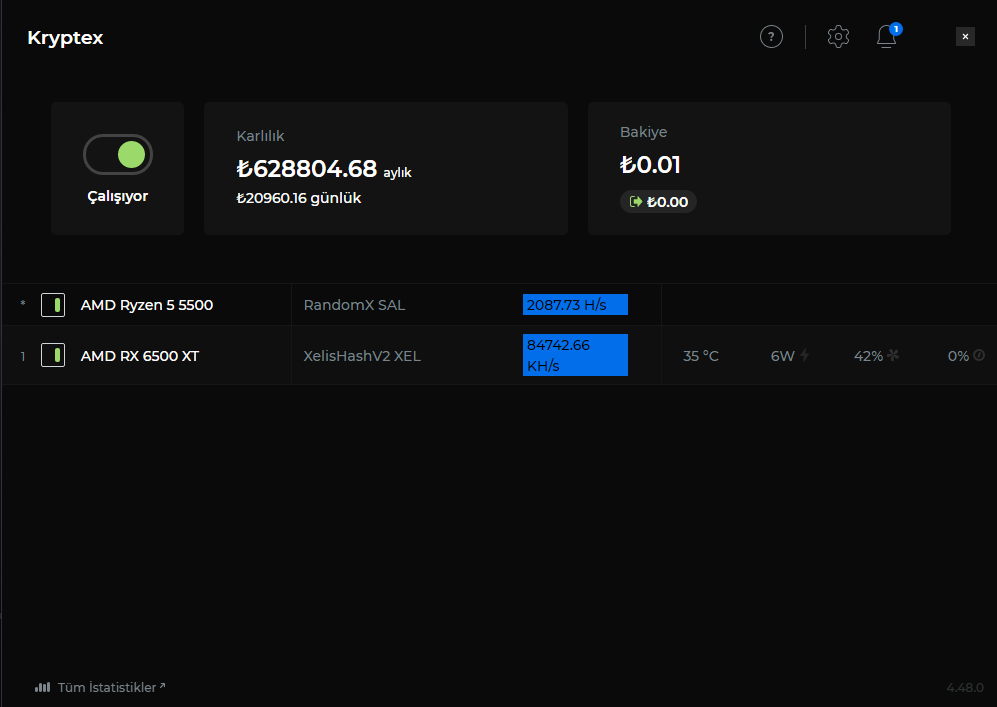This screenshot has width=997, height=707.
Task: Click the RandomX SAL algorithm text
Action: click(354, 305)
